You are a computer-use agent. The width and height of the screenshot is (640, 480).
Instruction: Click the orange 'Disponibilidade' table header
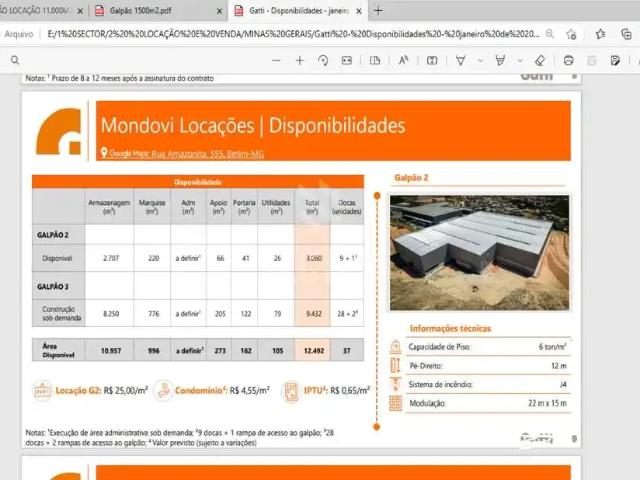tap(198, 182)
